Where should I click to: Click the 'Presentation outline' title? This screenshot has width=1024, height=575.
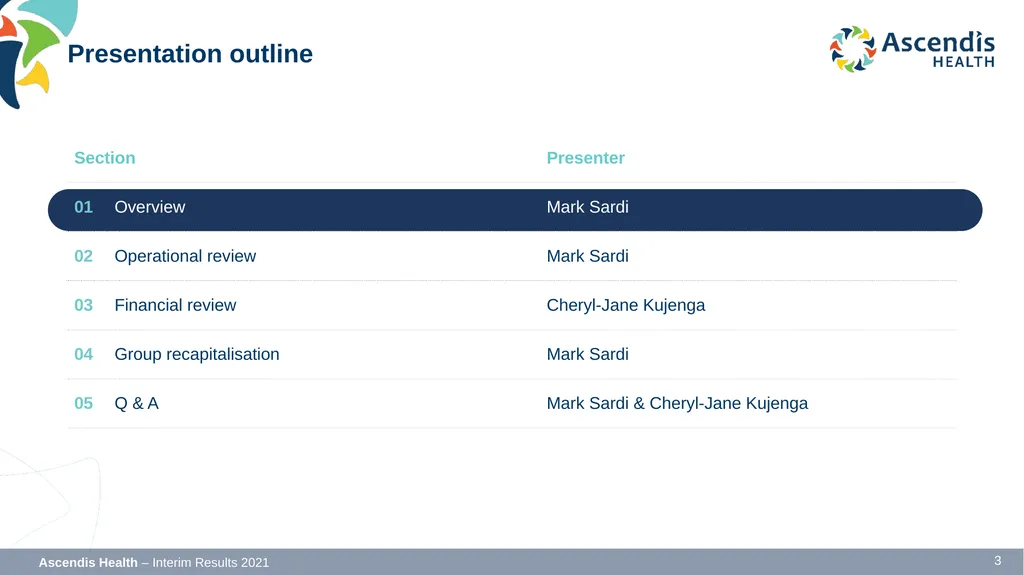click(190, 54)
